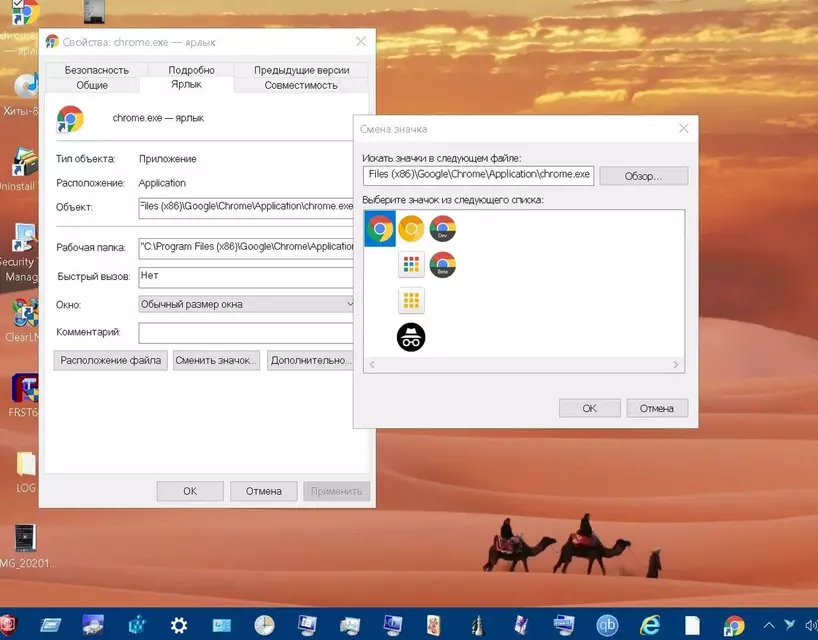Open Internet Explorer from taskbar

pyautogui.click(x=650, y=625)
